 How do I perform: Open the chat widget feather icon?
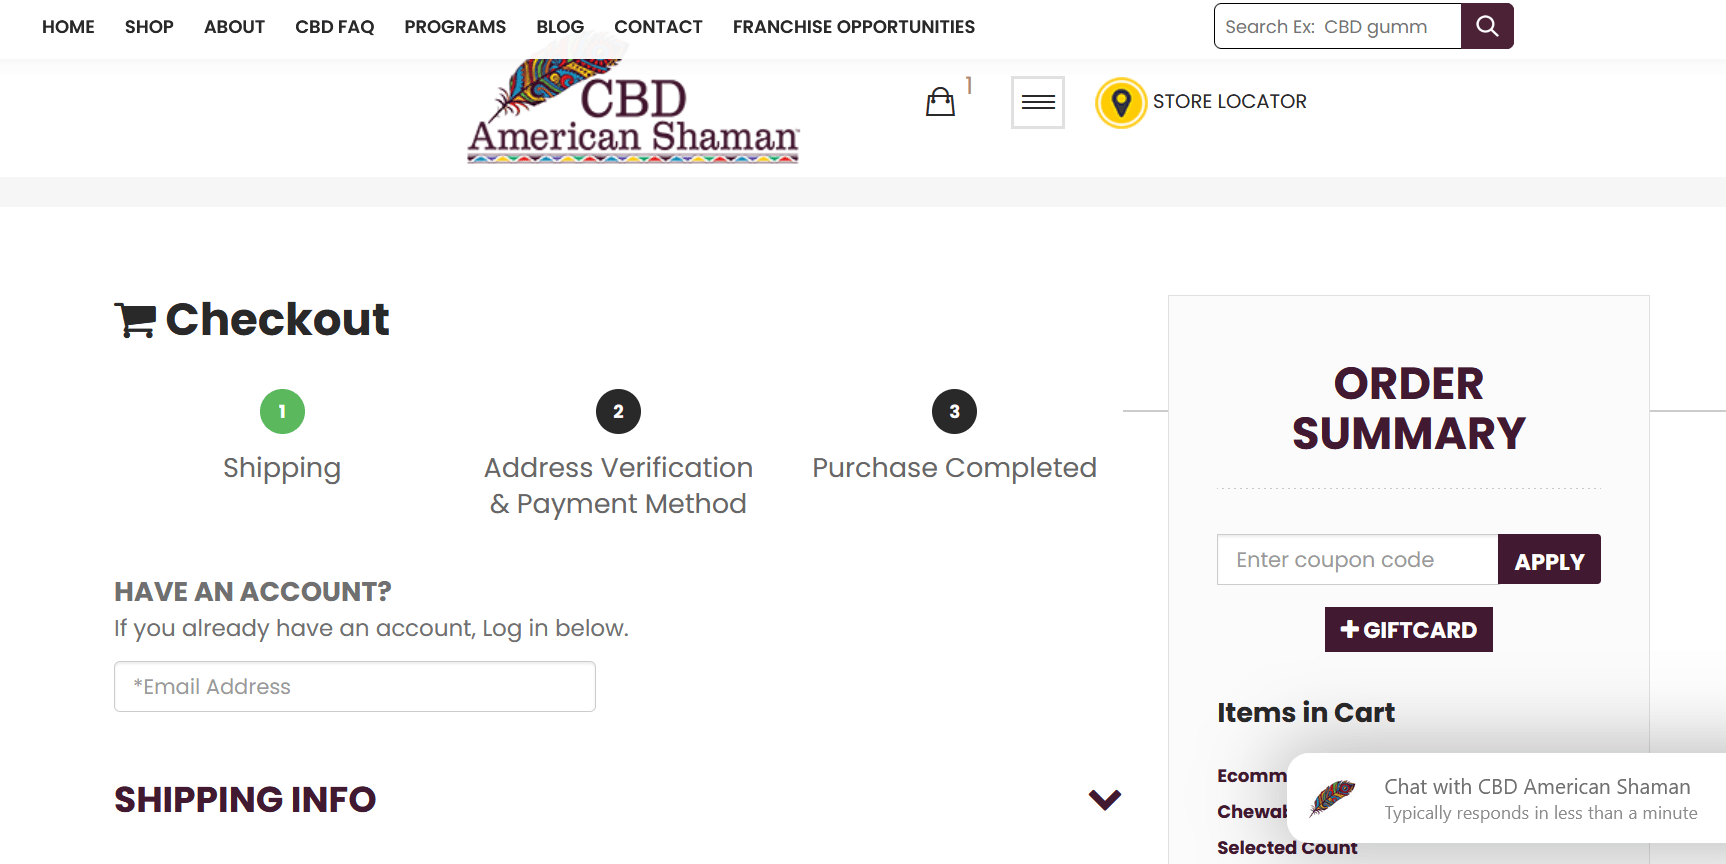tap(1334, 797)
